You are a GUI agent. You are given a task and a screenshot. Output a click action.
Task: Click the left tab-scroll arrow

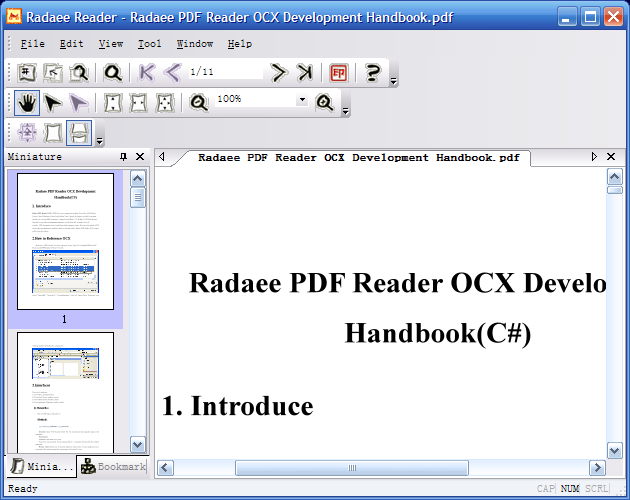pyautogui.click(x=162, y=157)
